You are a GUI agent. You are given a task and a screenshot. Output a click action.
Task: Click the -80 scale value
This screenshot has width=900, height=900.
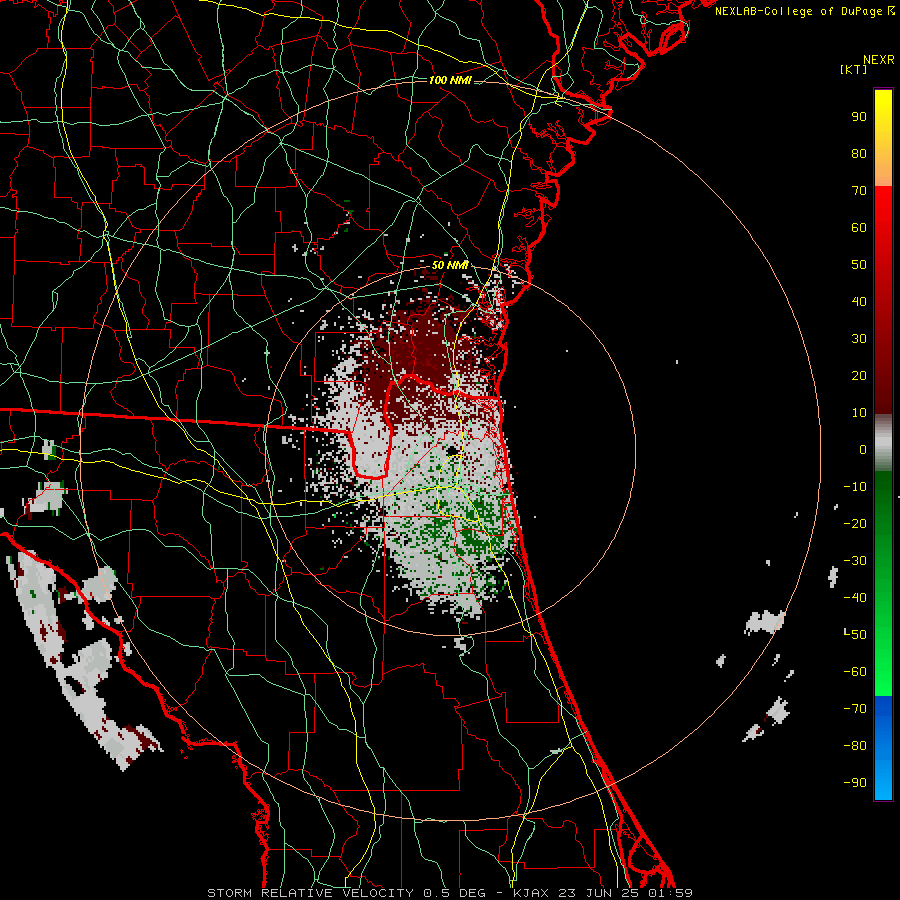click(x=855, y=746)
